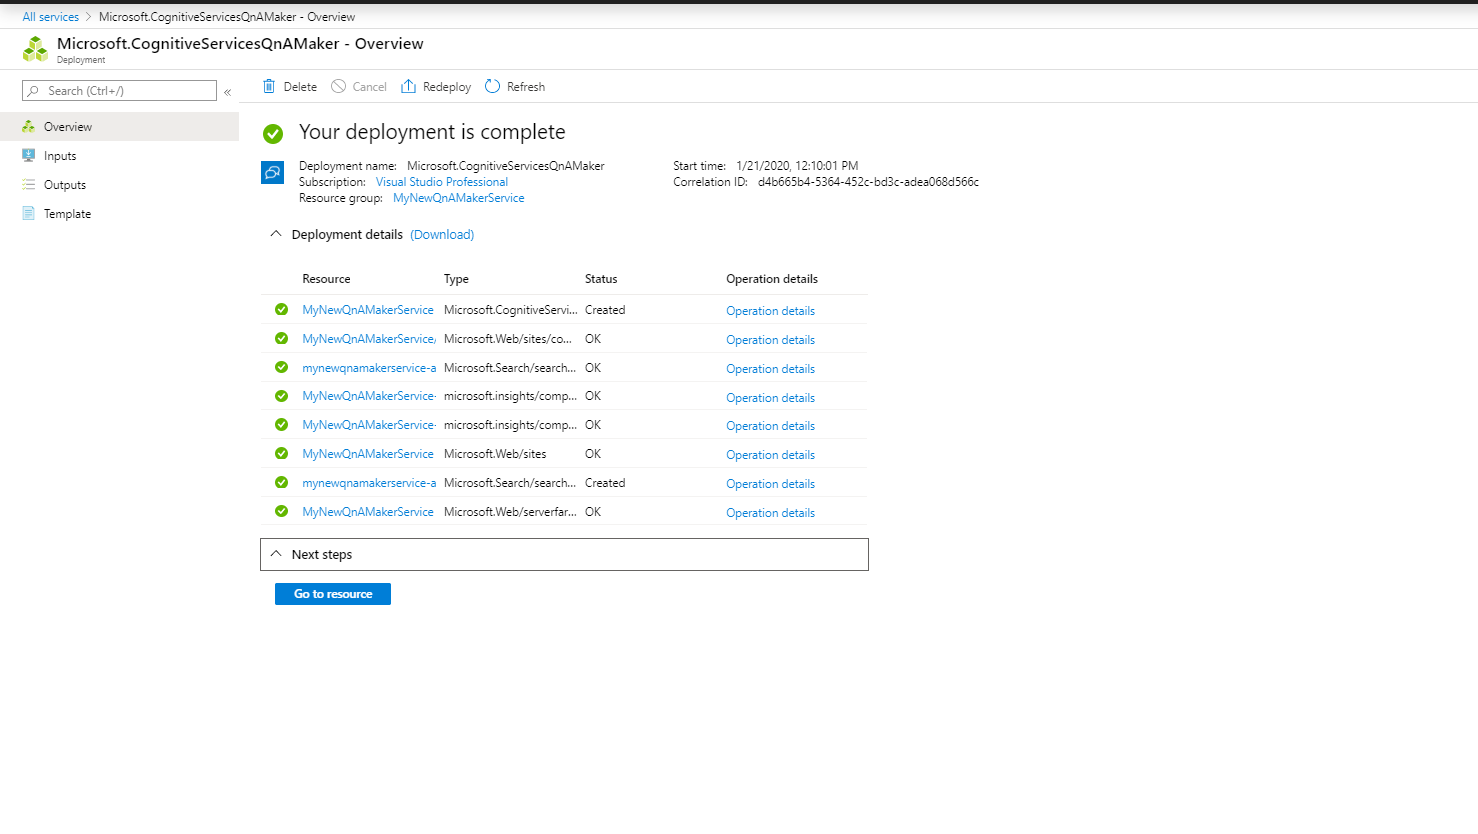Click the Microsoft.Web/sites type cell
Screen dimensions: 1478x834
point(495,454)
